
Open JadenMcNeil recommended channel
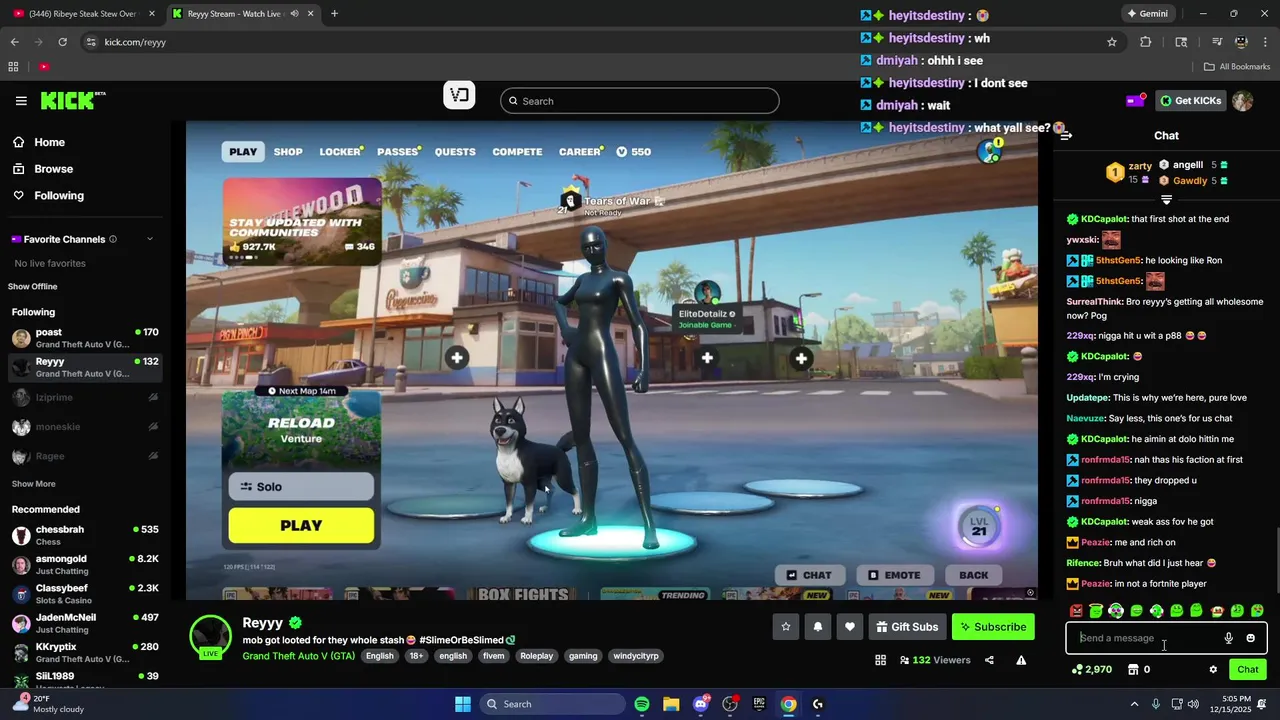pos(85,623)
